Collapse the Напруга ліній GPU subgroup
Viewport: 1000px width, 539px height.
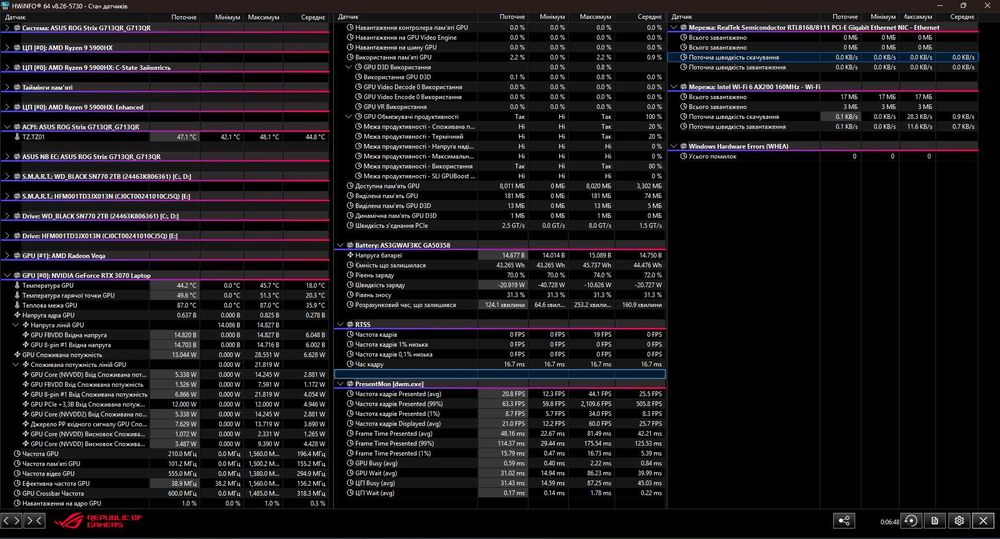[x=16, y=325]
